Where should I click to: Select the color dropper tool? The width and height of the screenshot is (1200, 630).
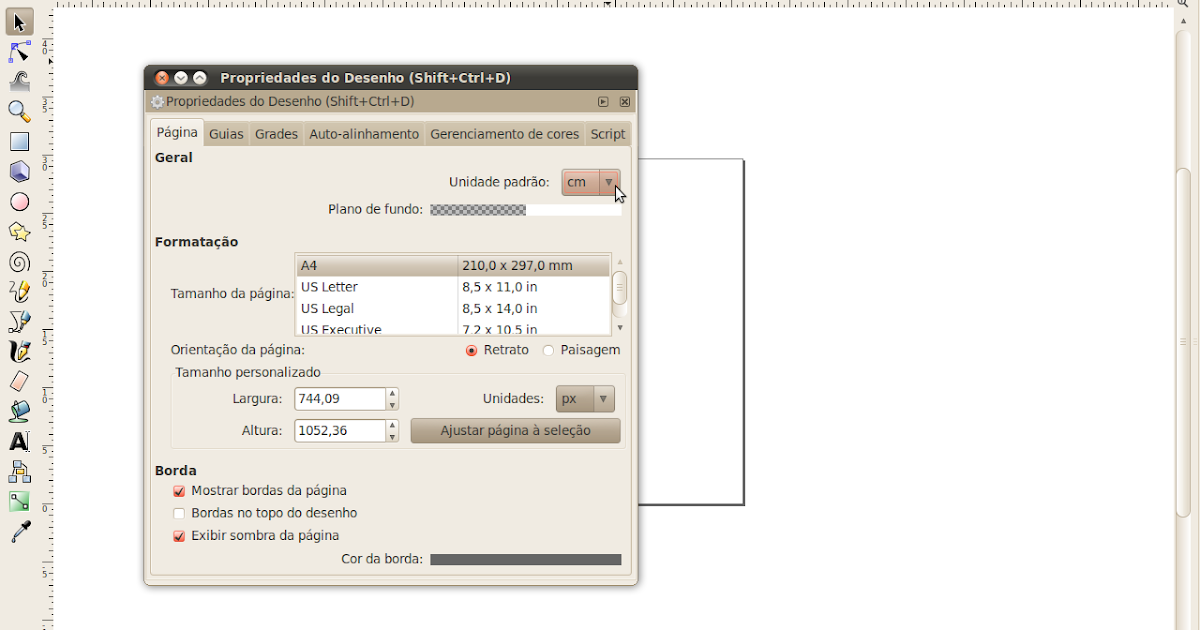click(x=19, y=532)
